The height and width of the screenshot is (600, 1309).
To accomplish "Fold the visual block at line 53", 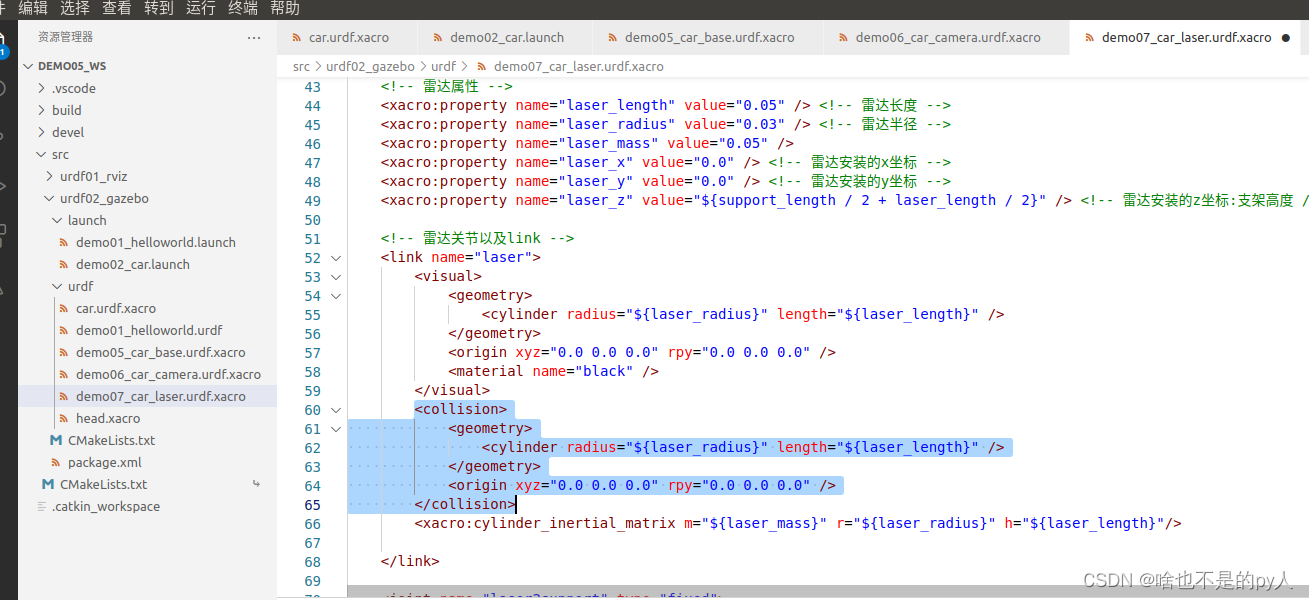I will click(x=336, y=276).
